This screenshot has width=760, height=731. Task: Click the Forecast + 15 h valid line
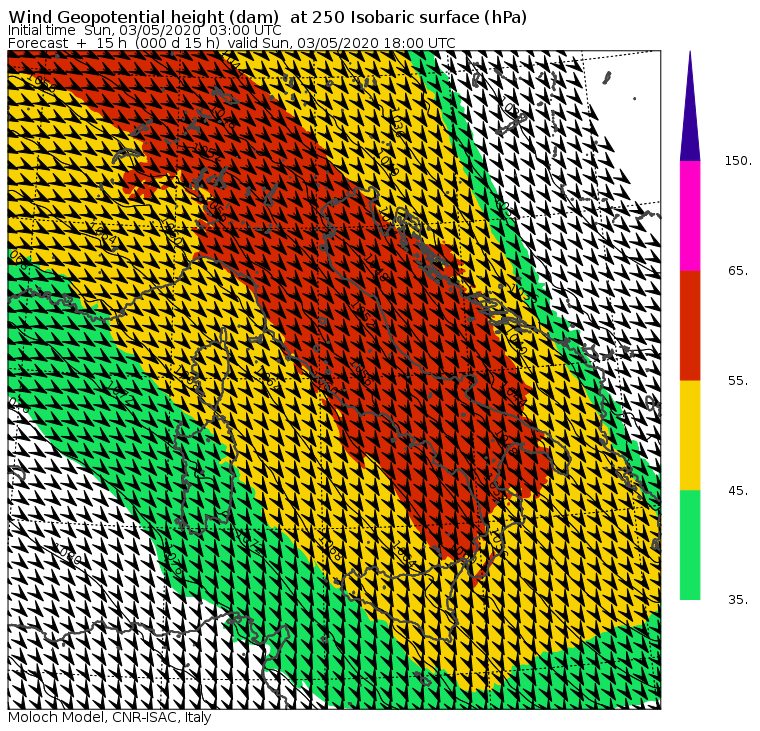coord(232,43)
